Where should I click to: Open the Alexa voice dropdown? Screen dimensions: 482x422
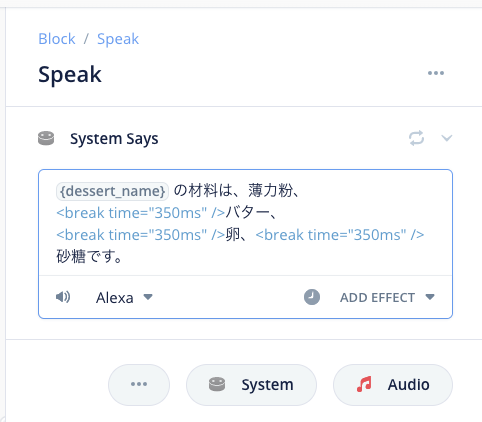(124, 297)
